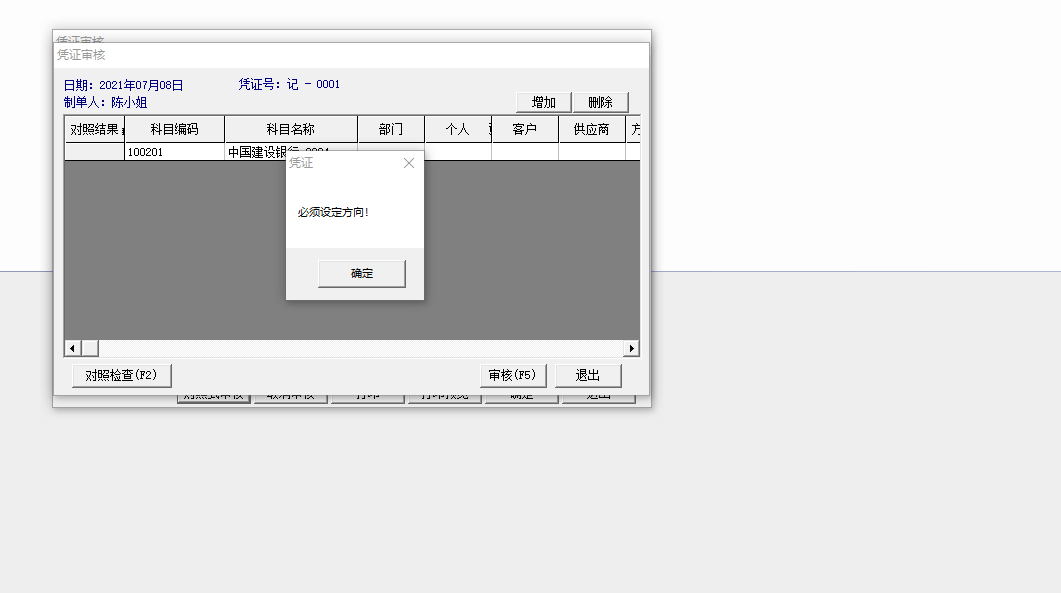Viewport: 1061px width, 593px height.
Task: Select the 客户 column header
Action: tap(524, 129)
